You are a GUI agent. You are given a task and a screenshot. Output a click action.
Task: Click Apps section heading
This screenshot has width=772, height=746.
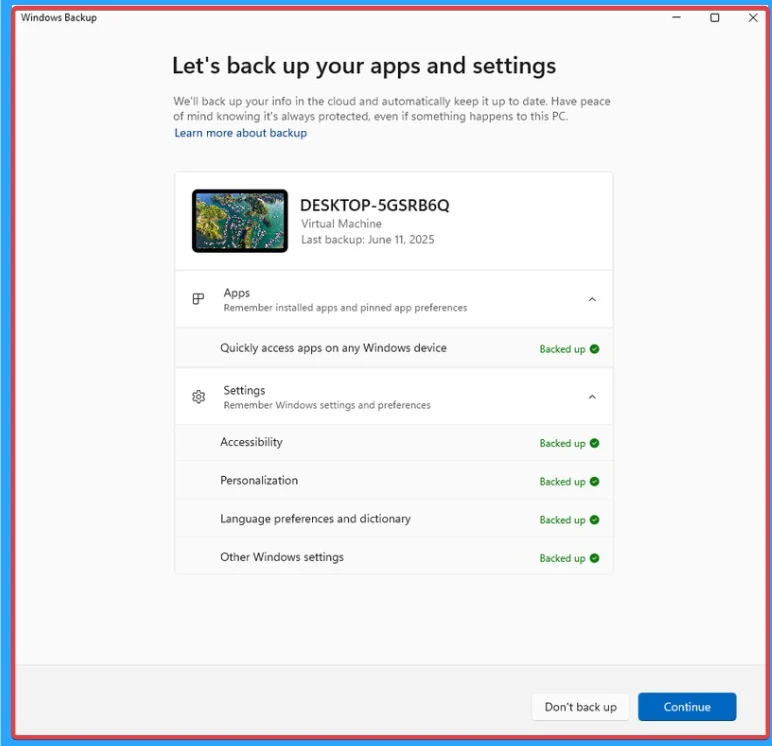236,292
